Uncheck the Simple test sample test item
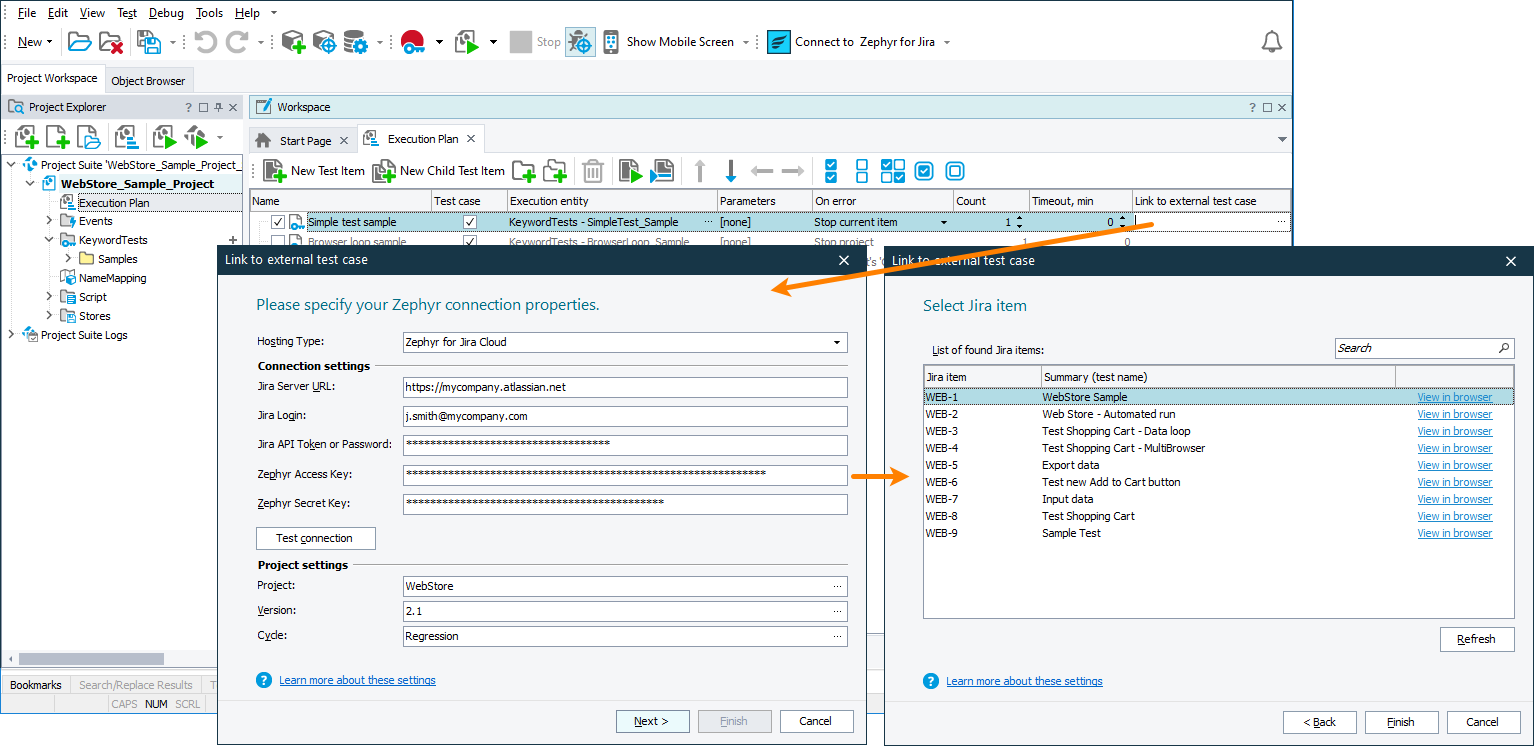The image size is (1534, 747). (x=277, y=221)
